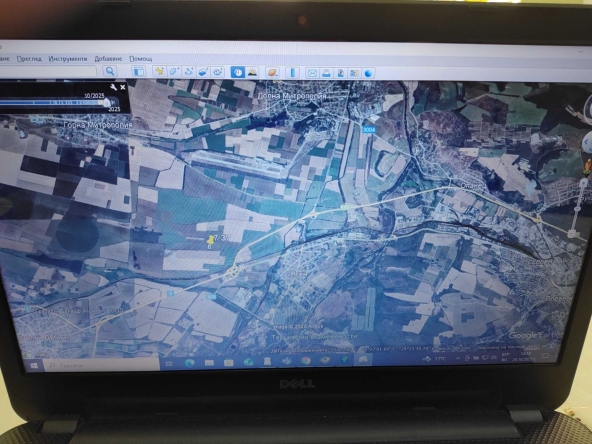Click the email envelope icon
The width and height of the screenshot is (592, 444).
coord(312,73)
